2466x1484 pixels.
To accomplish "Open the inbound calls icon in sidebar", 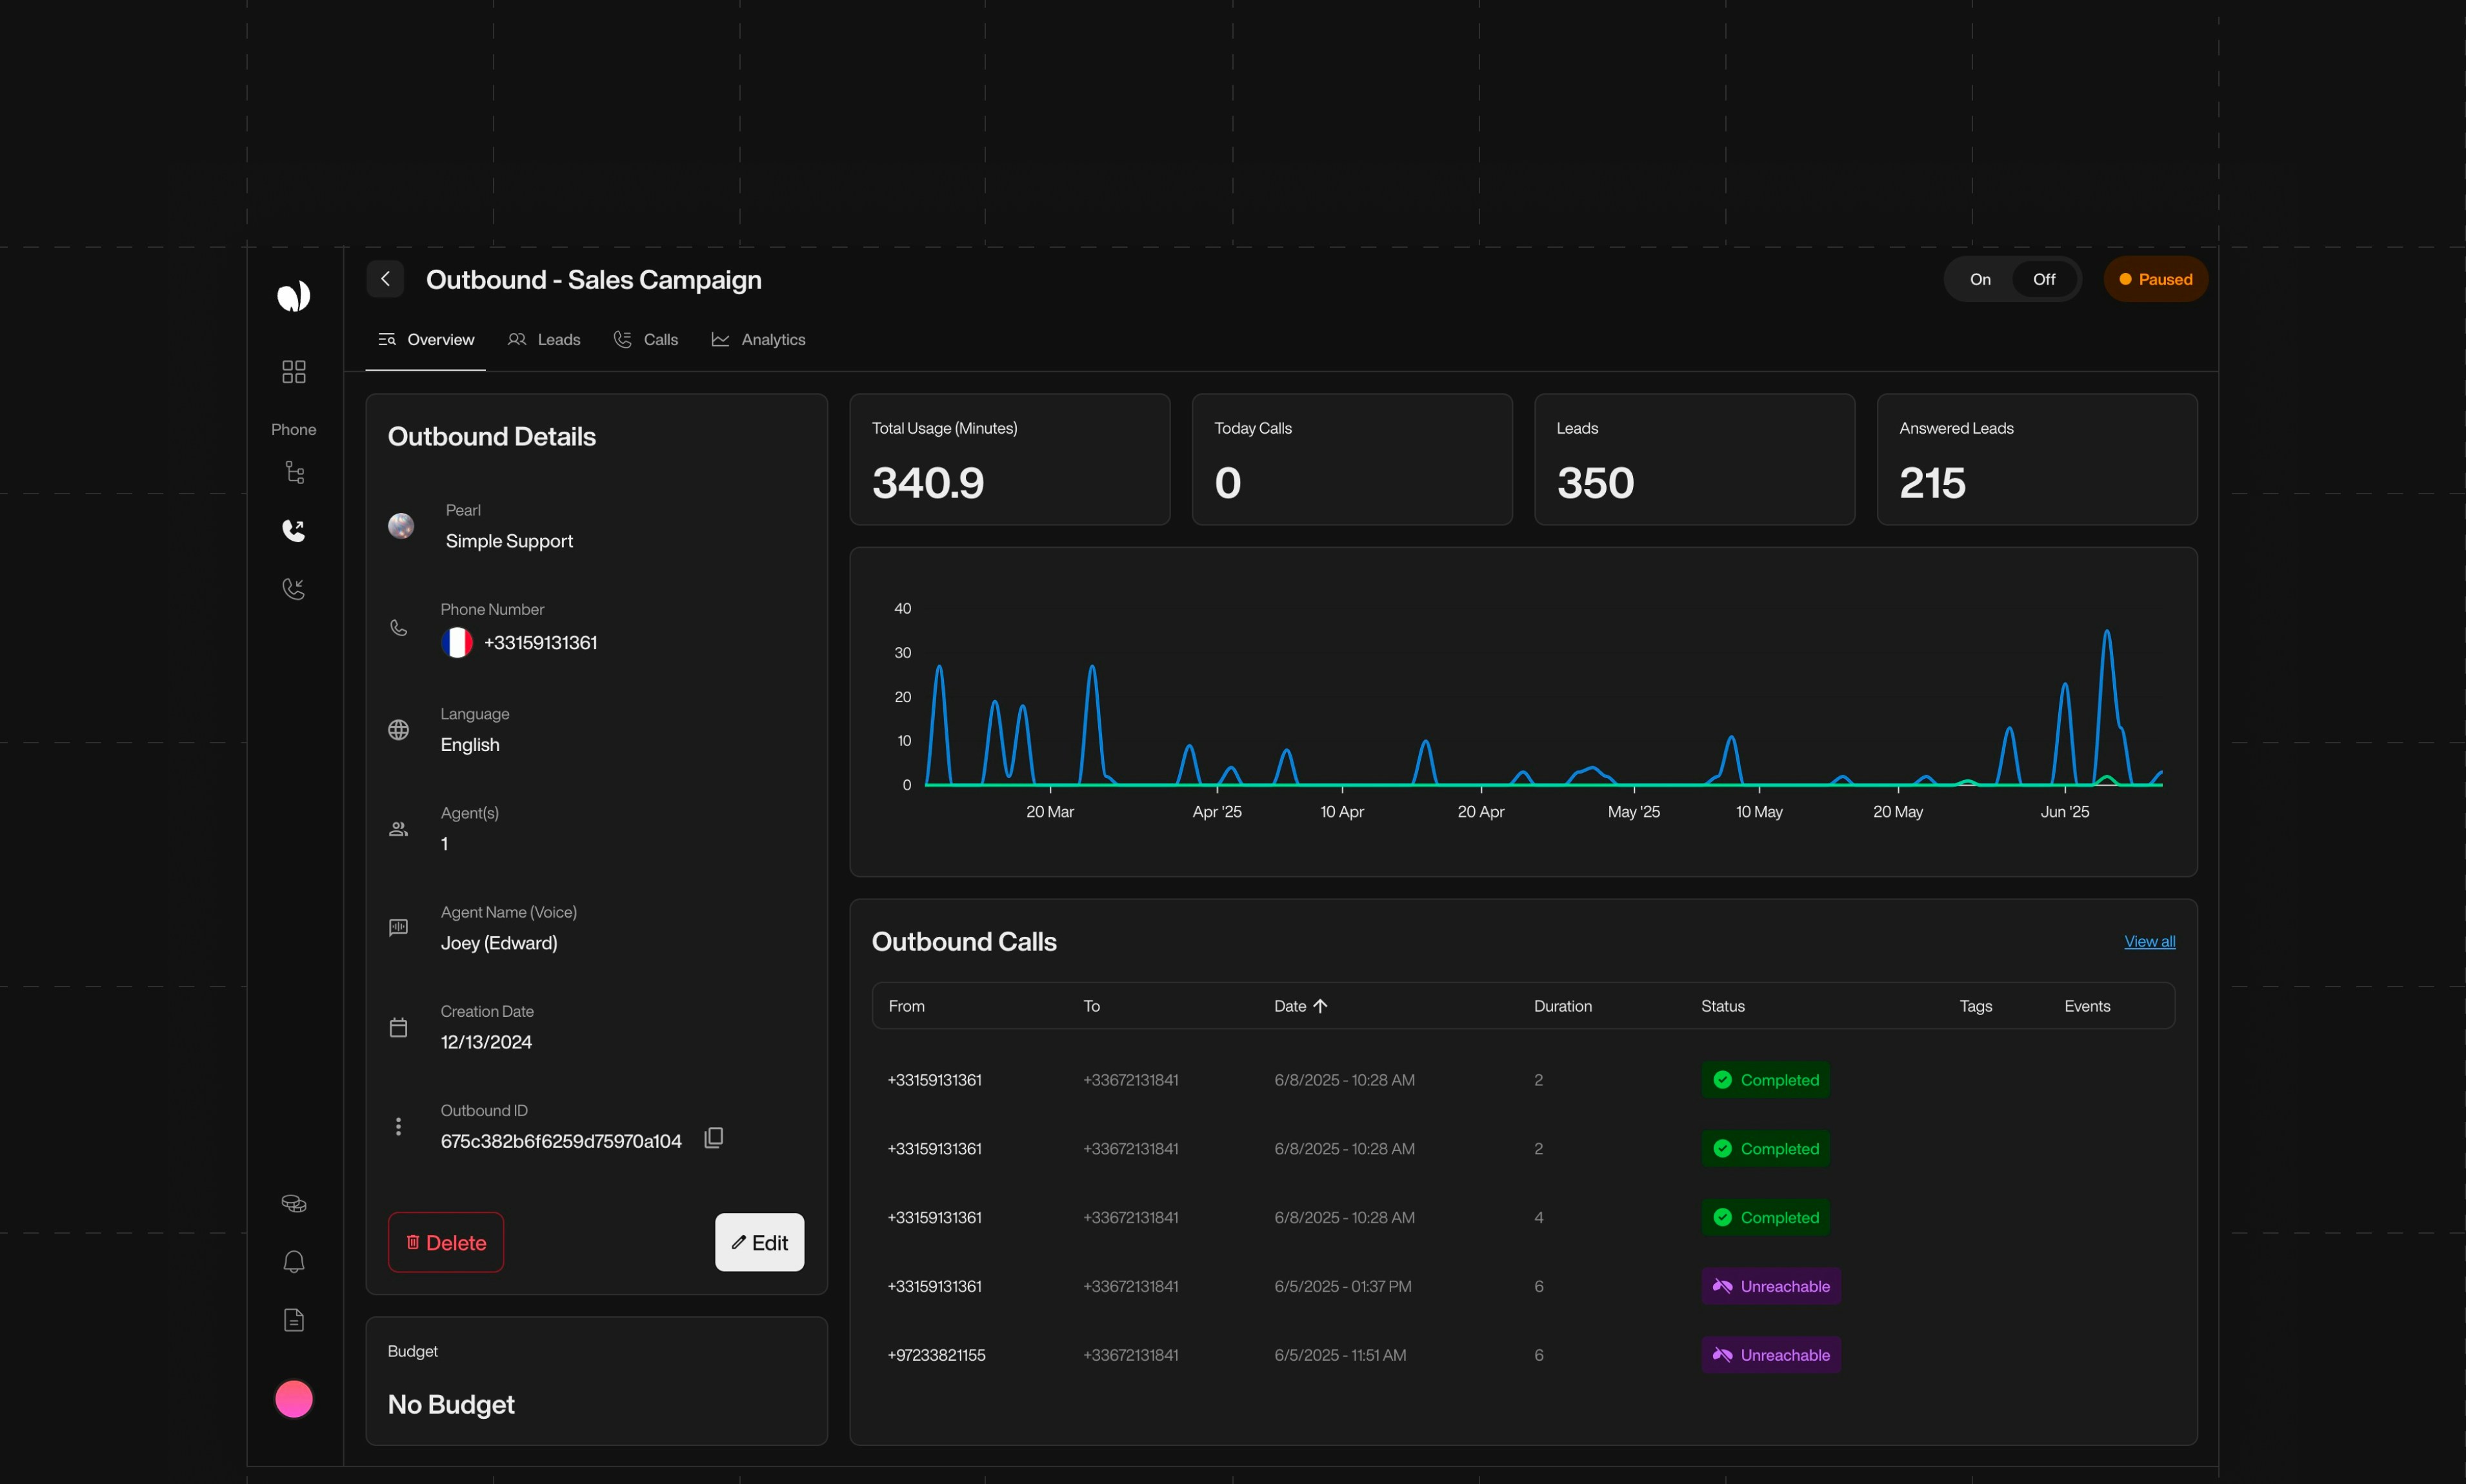I will click(293, 588).
